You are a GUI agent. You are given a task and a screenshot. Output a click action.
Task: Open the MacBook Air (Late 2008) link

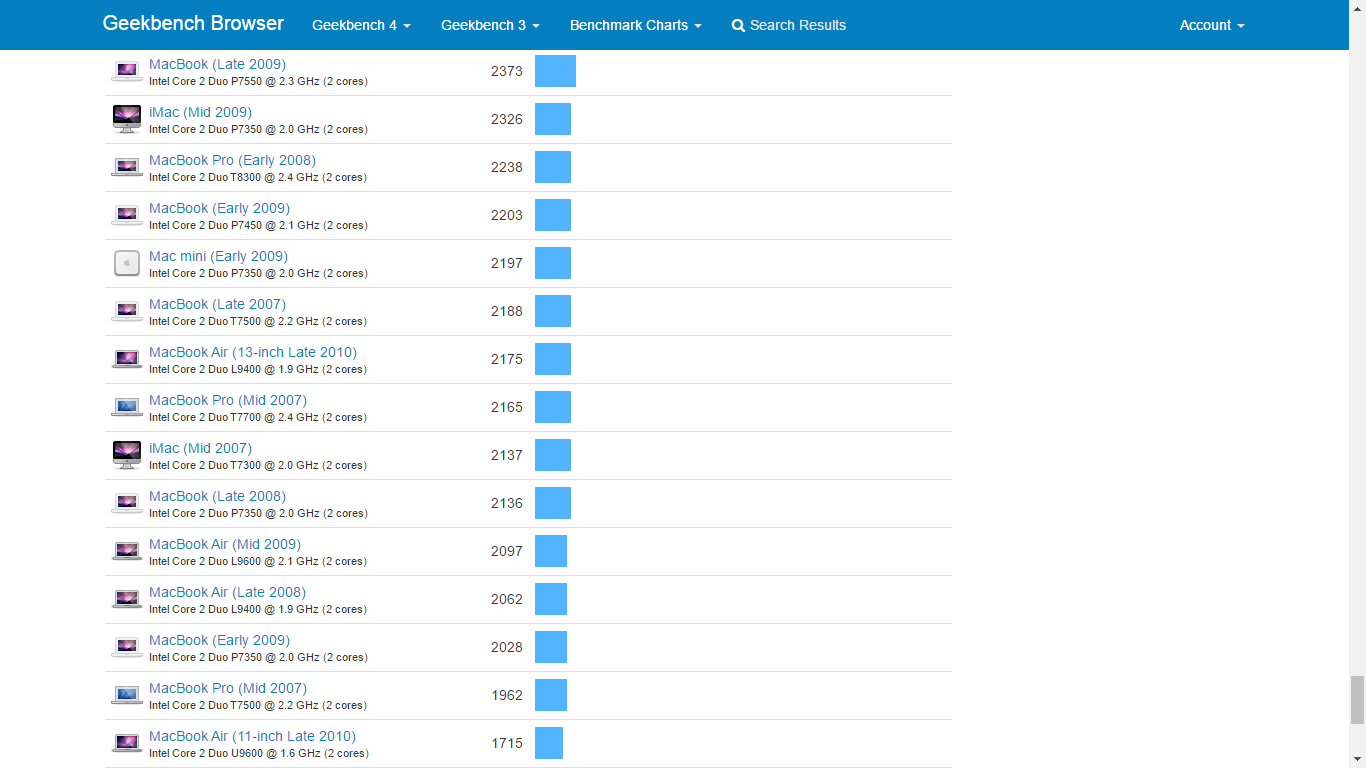(x=227, y=592)
